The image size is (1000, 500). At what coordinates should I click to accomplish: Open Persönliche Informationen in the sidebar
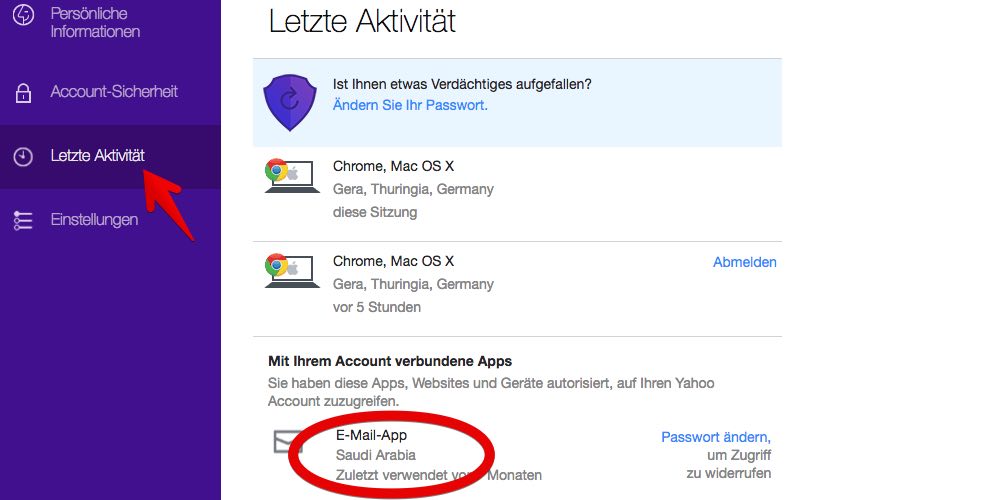pyautogui.click(x=95, y=22)
